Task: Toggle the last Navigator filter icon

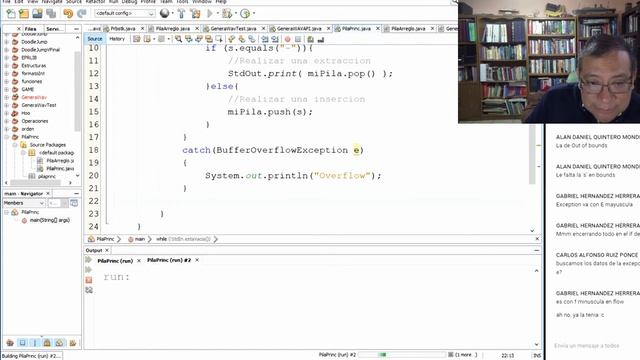Action: point(73,343)
